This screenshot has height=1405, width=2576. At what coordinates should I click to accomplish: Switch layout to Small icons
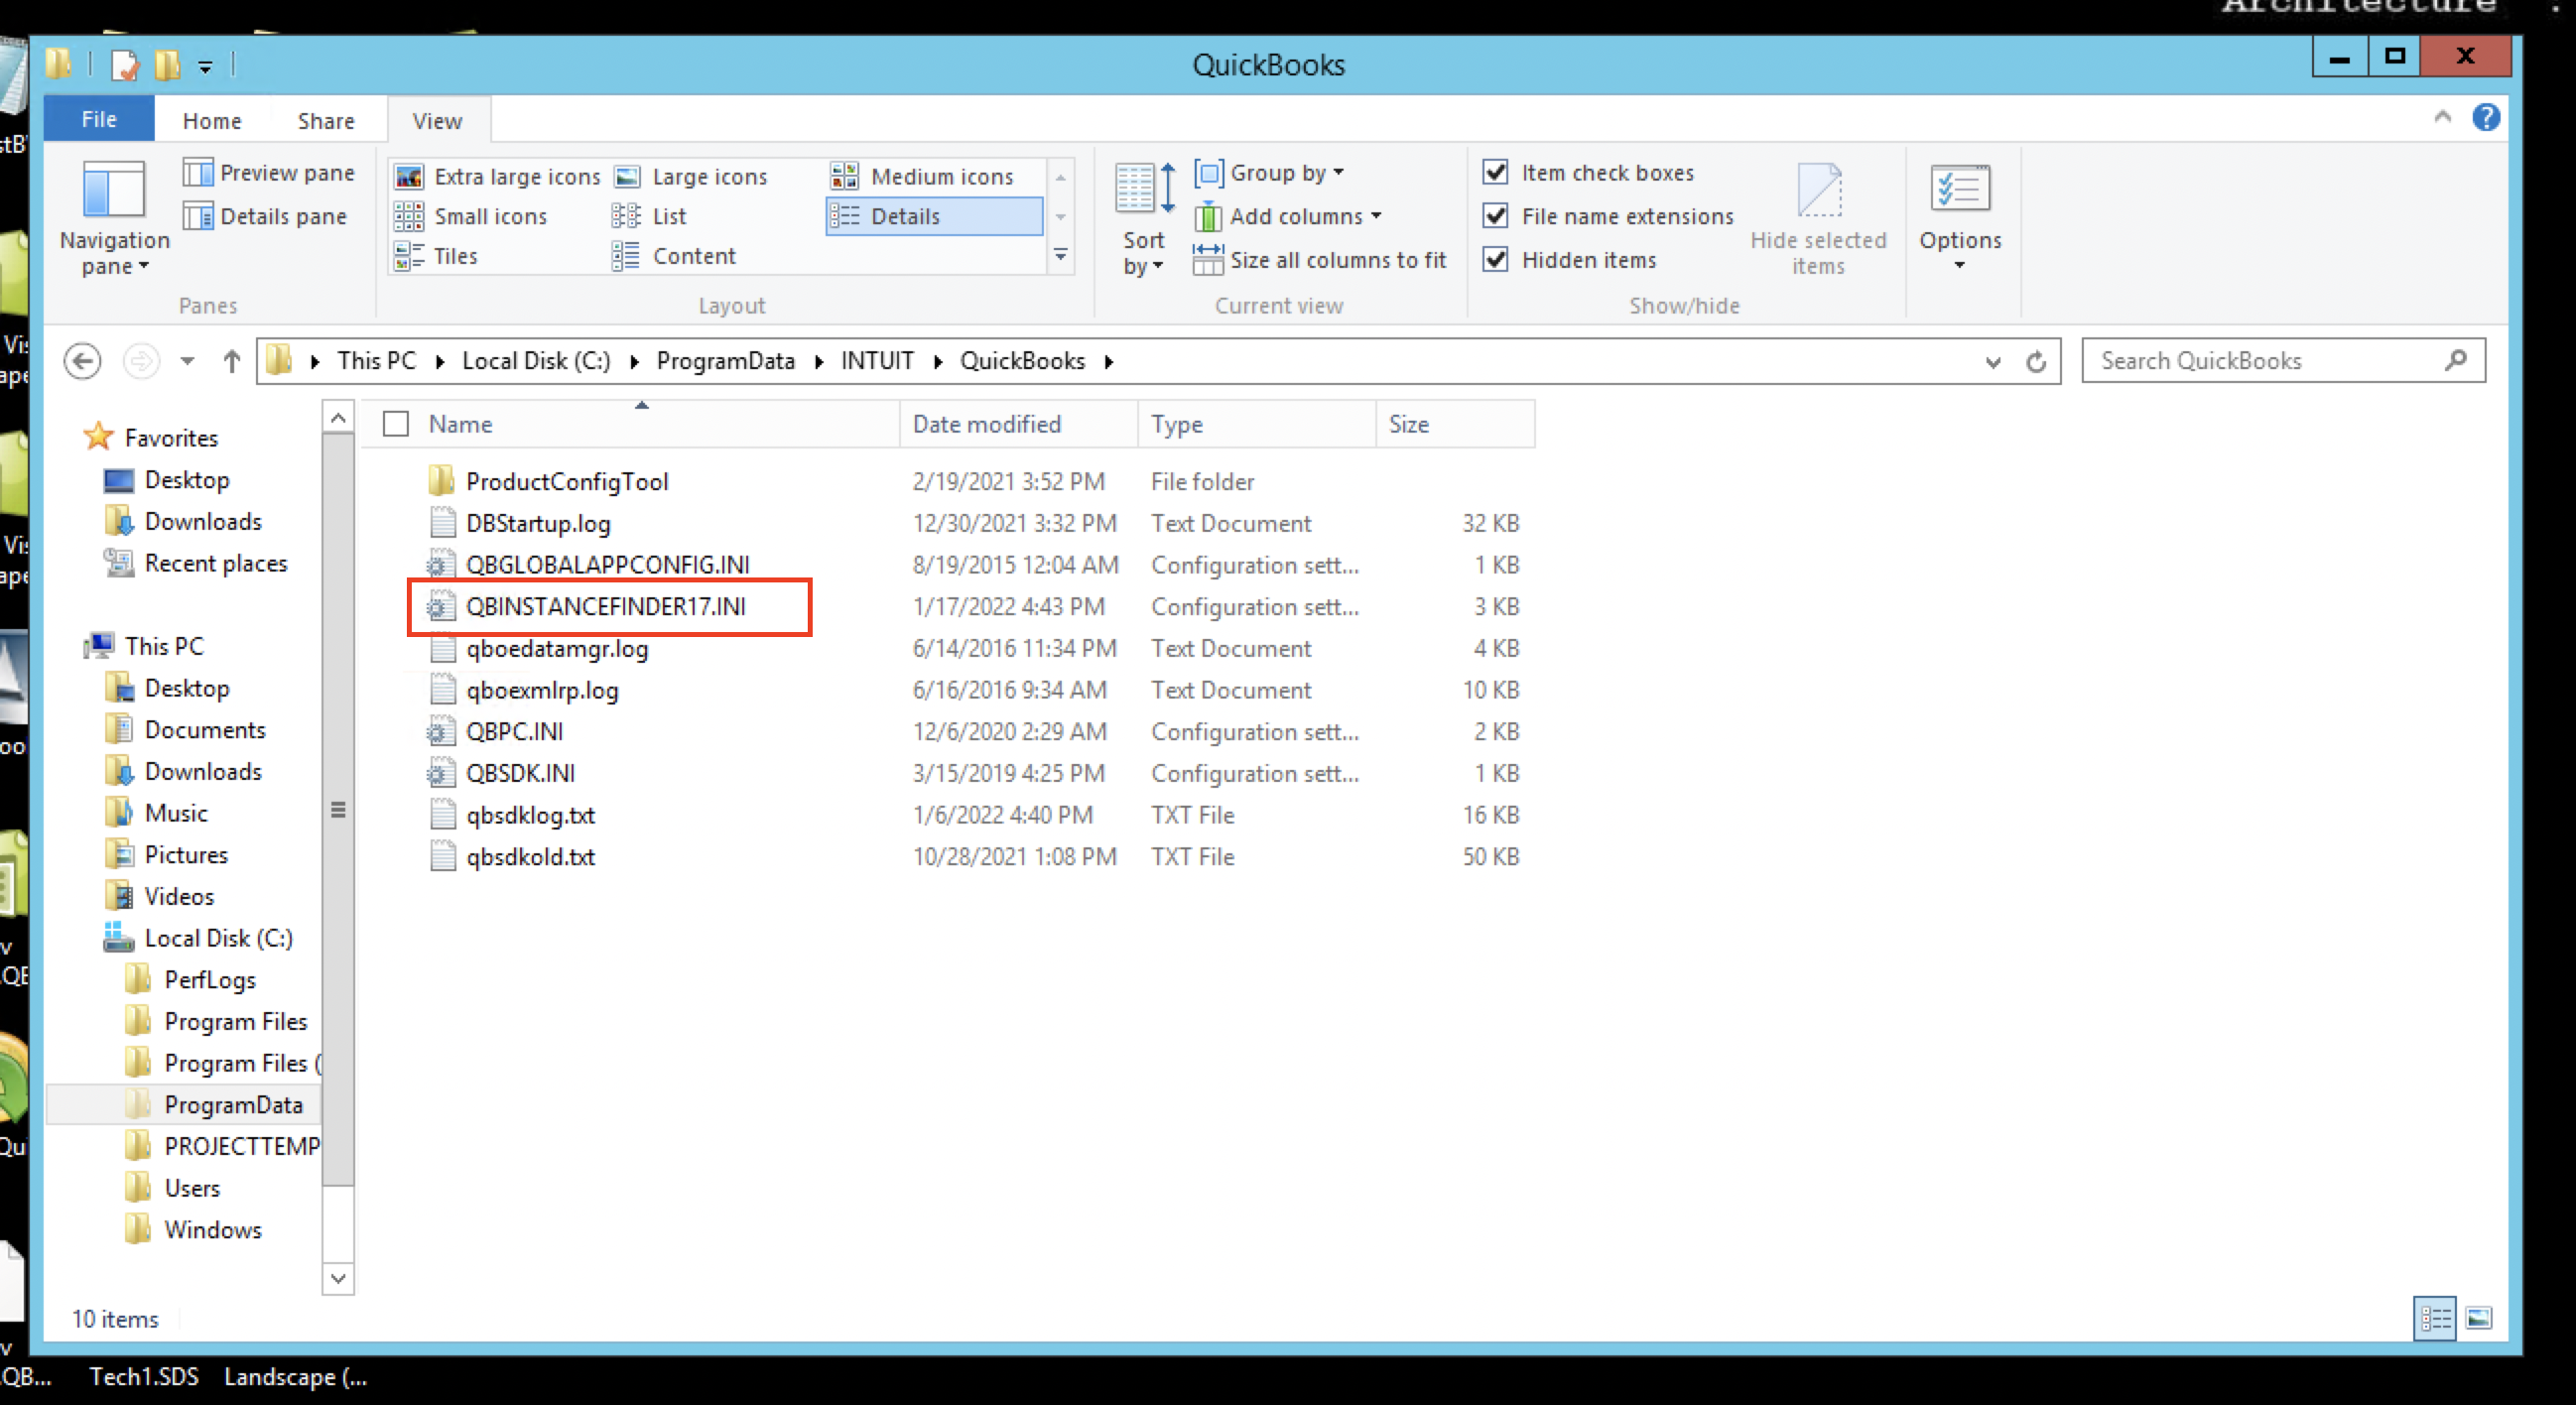[x=470, y=216]
